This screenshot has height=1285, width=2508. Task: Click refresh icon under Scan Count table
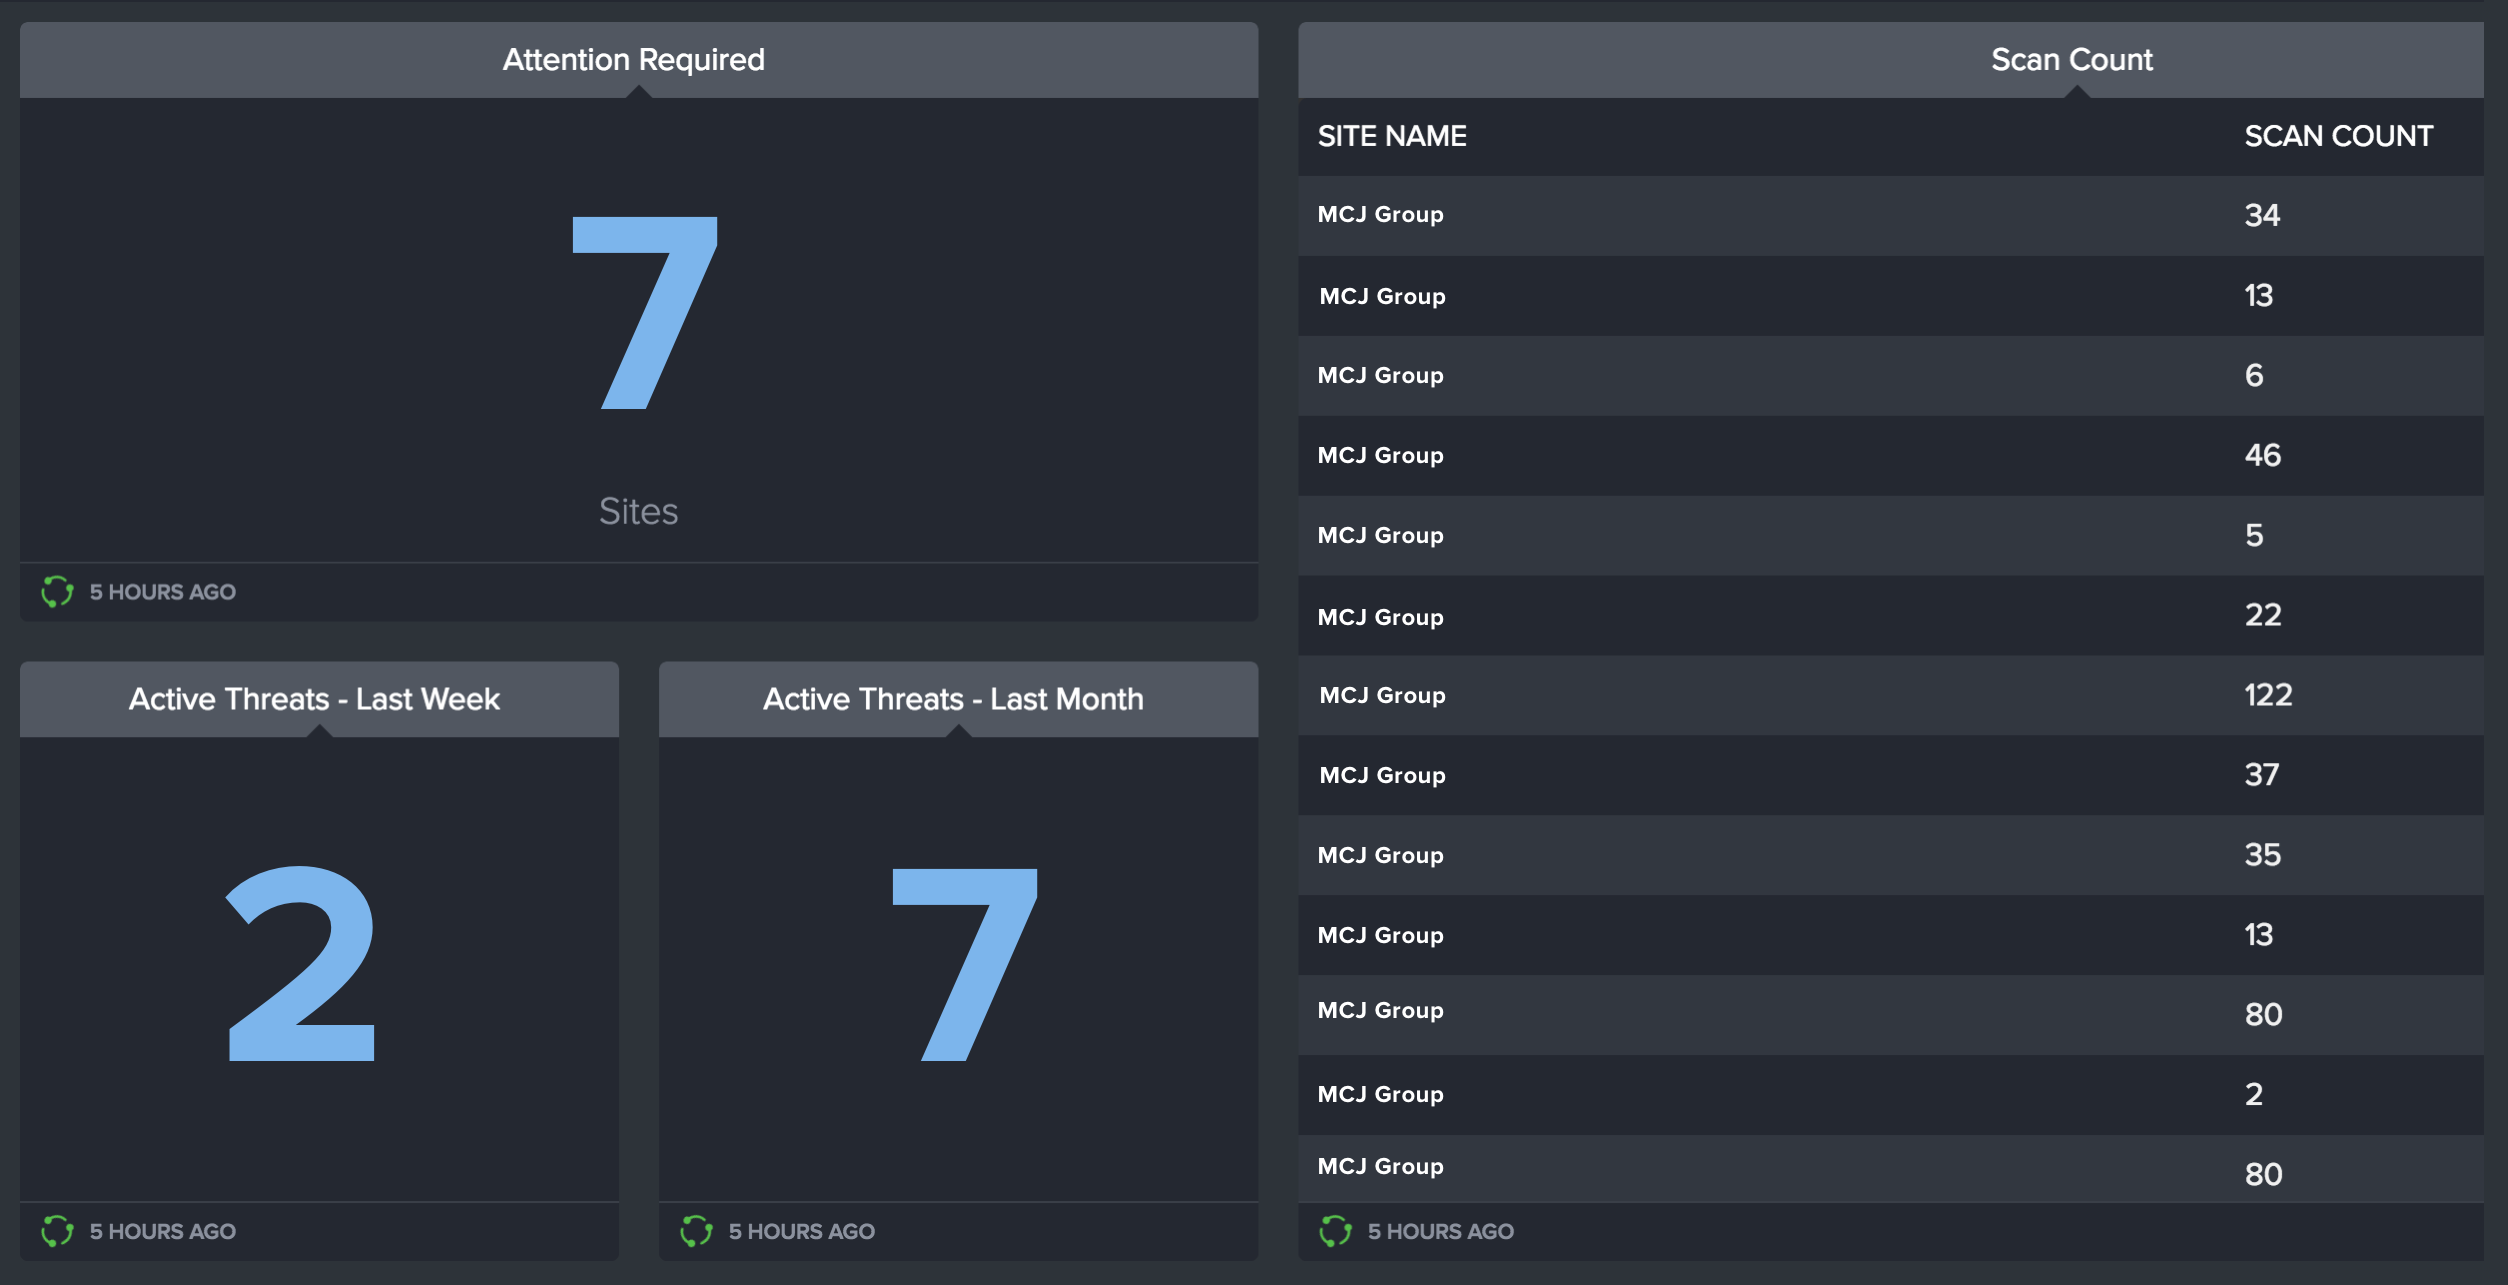click(x=1335, y=1231)
